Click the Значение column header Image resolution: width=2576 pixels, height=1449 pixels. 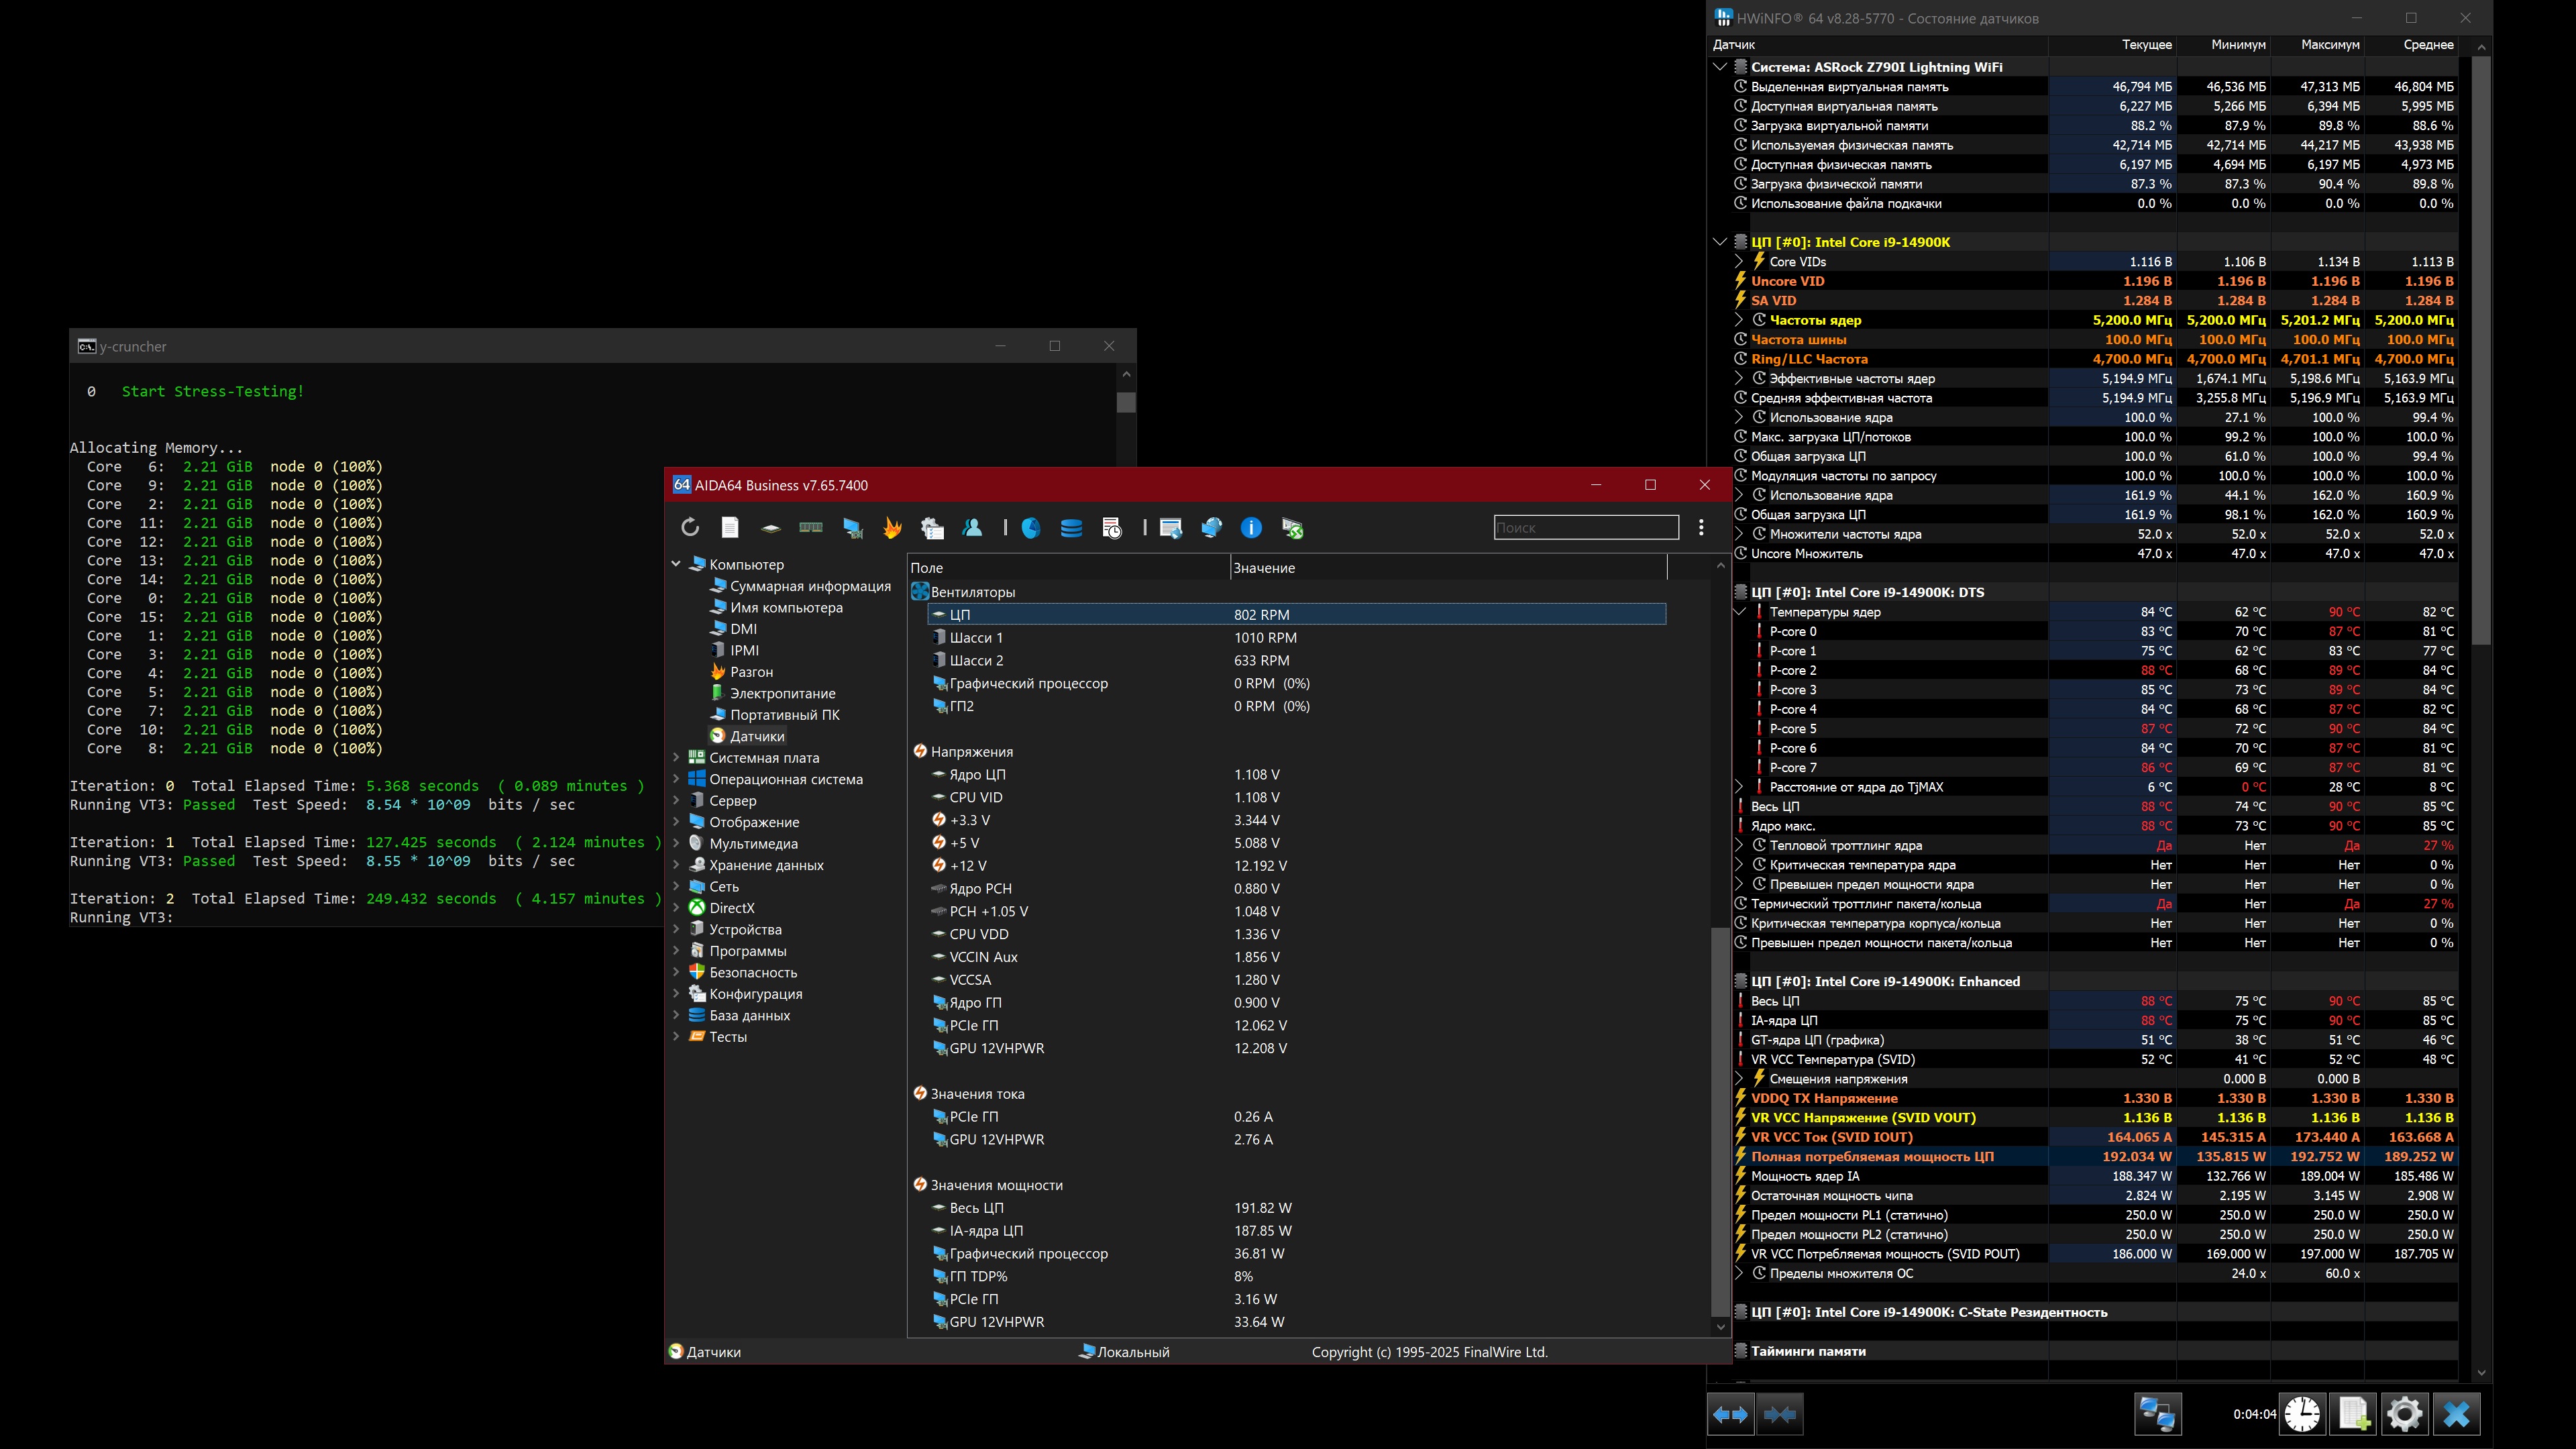coord(1264,568)
